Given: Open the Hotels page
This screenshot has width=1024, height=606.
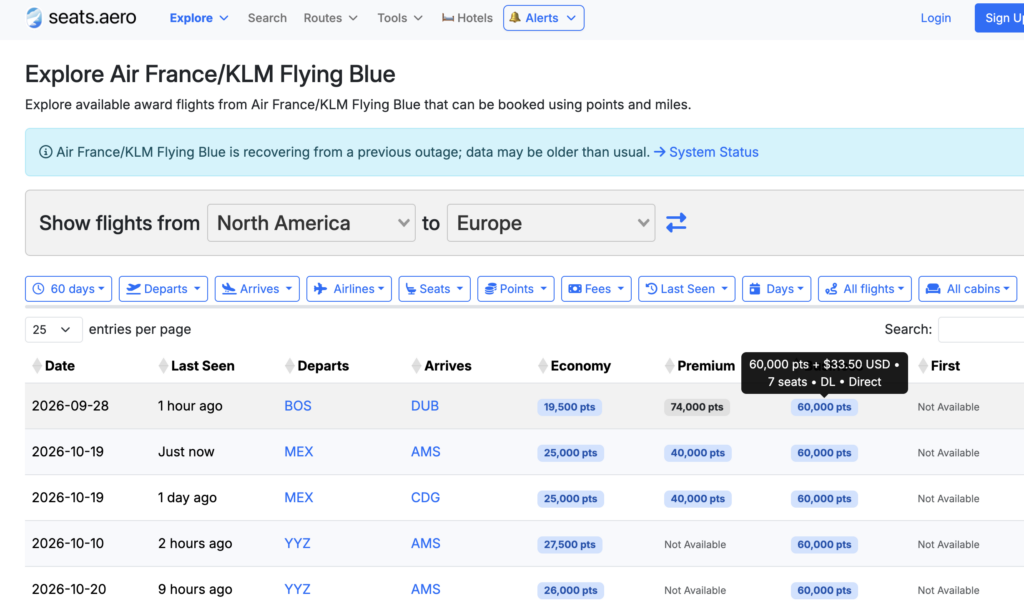Looking at the screenshot, I should coord(467,18).
